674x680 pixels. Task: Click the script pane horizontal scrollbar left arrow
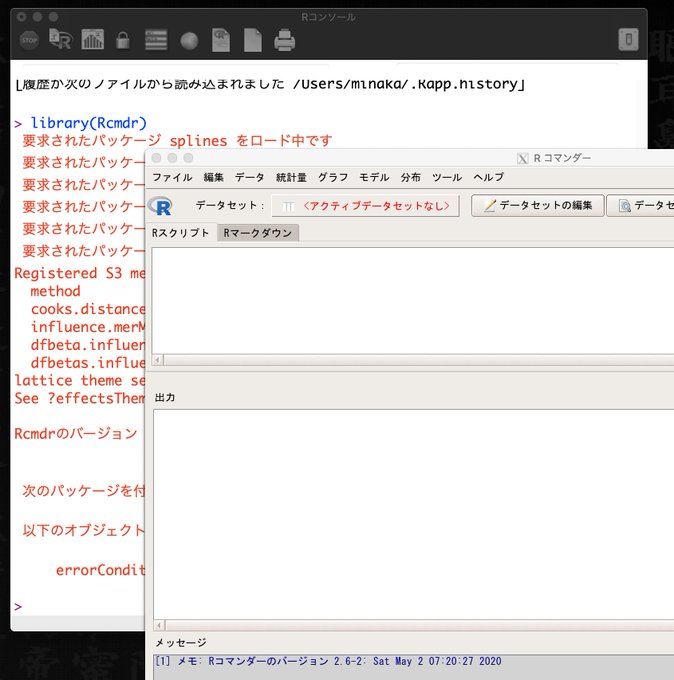point(158,360)
